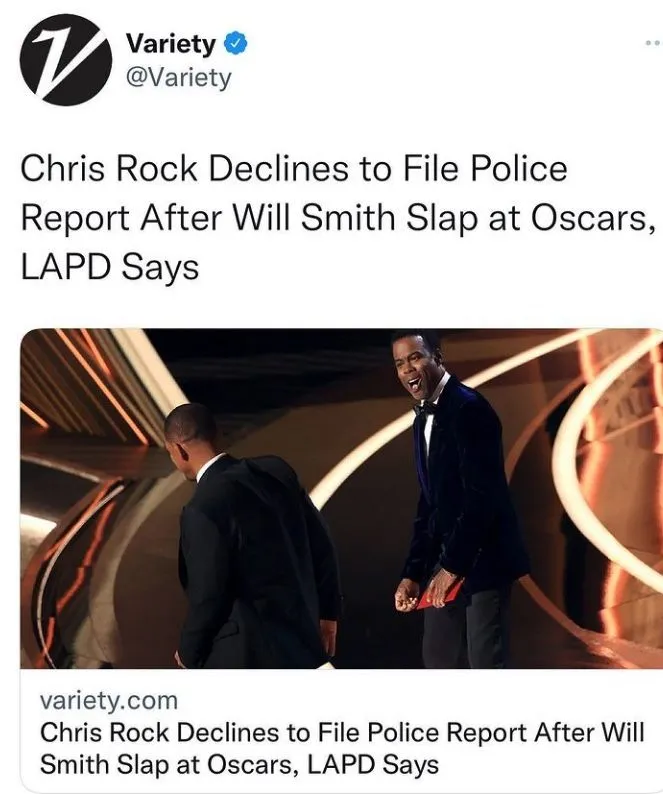
Task: Open the @Variety handle link
Action: pos(178,77)
